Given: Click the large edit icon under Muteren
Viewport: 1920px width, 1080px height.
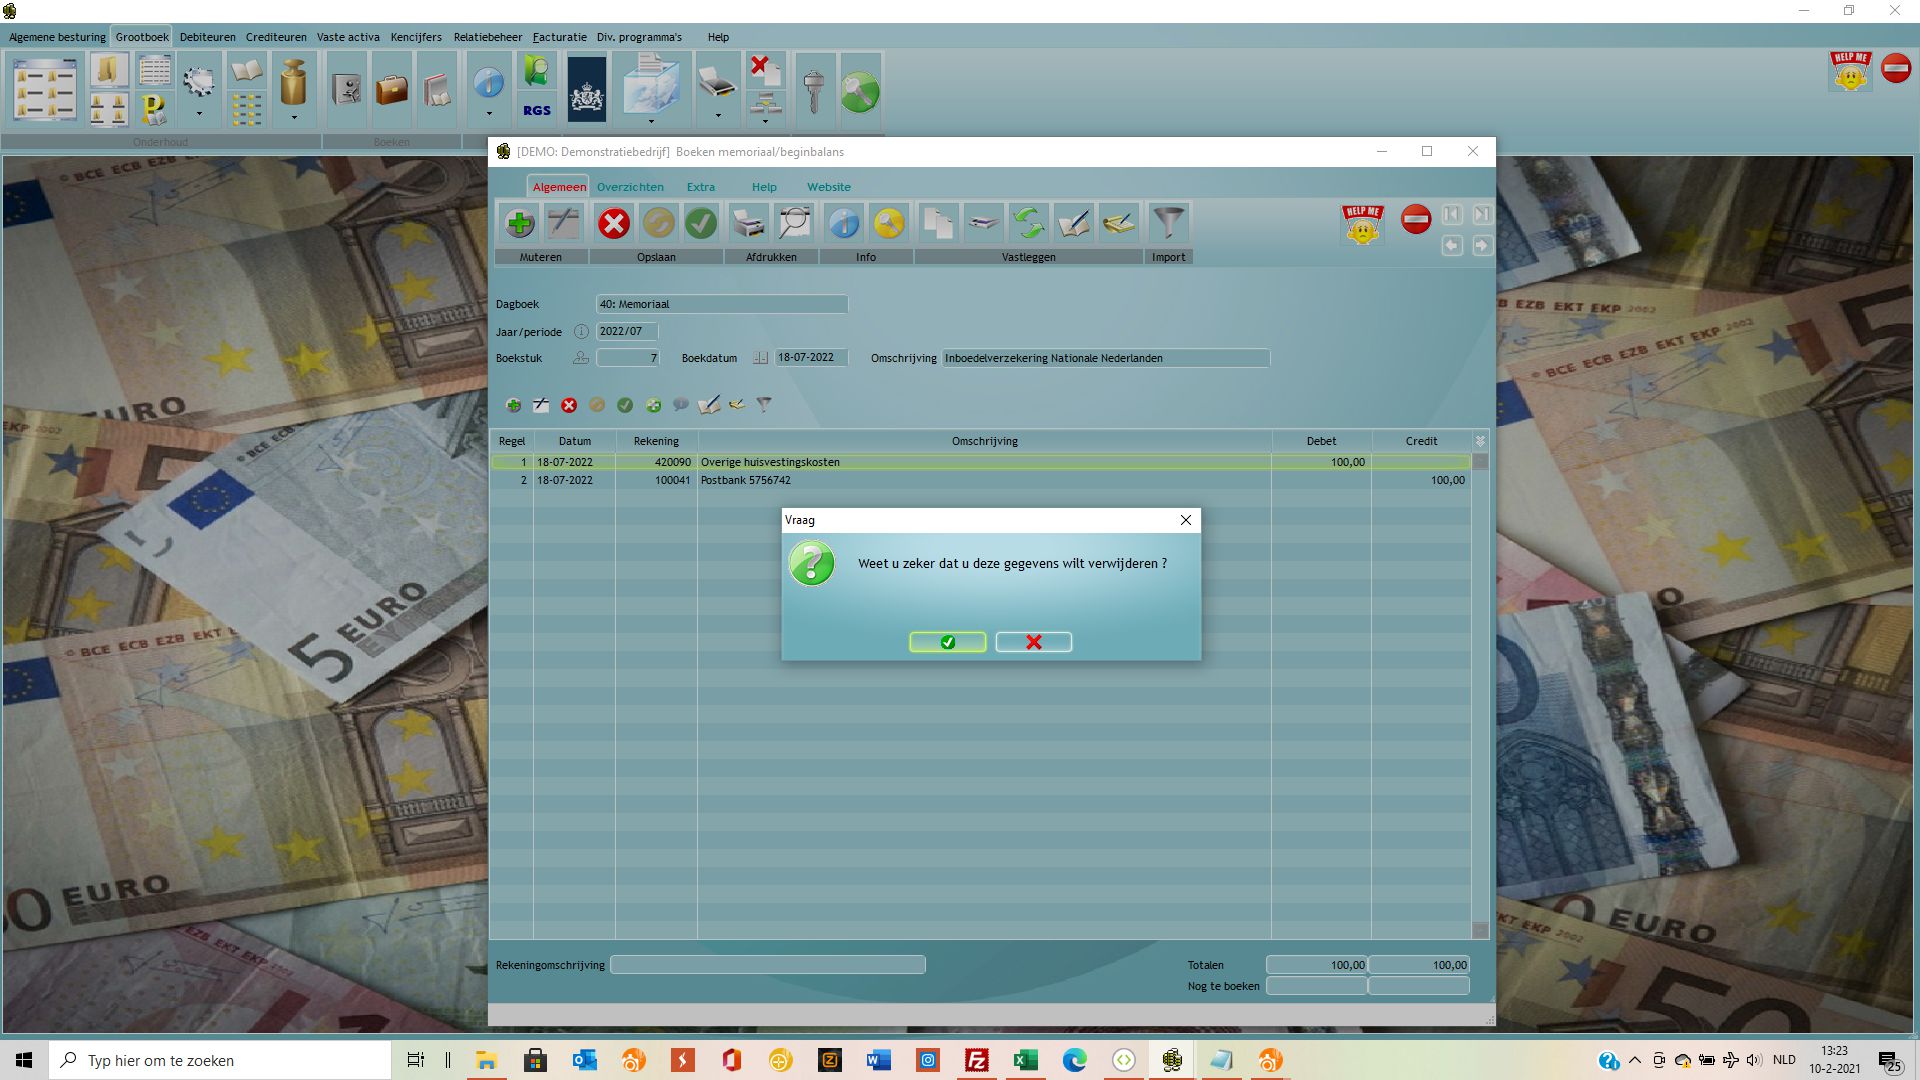Looking at the screenshot, I should tap(563, 223).
